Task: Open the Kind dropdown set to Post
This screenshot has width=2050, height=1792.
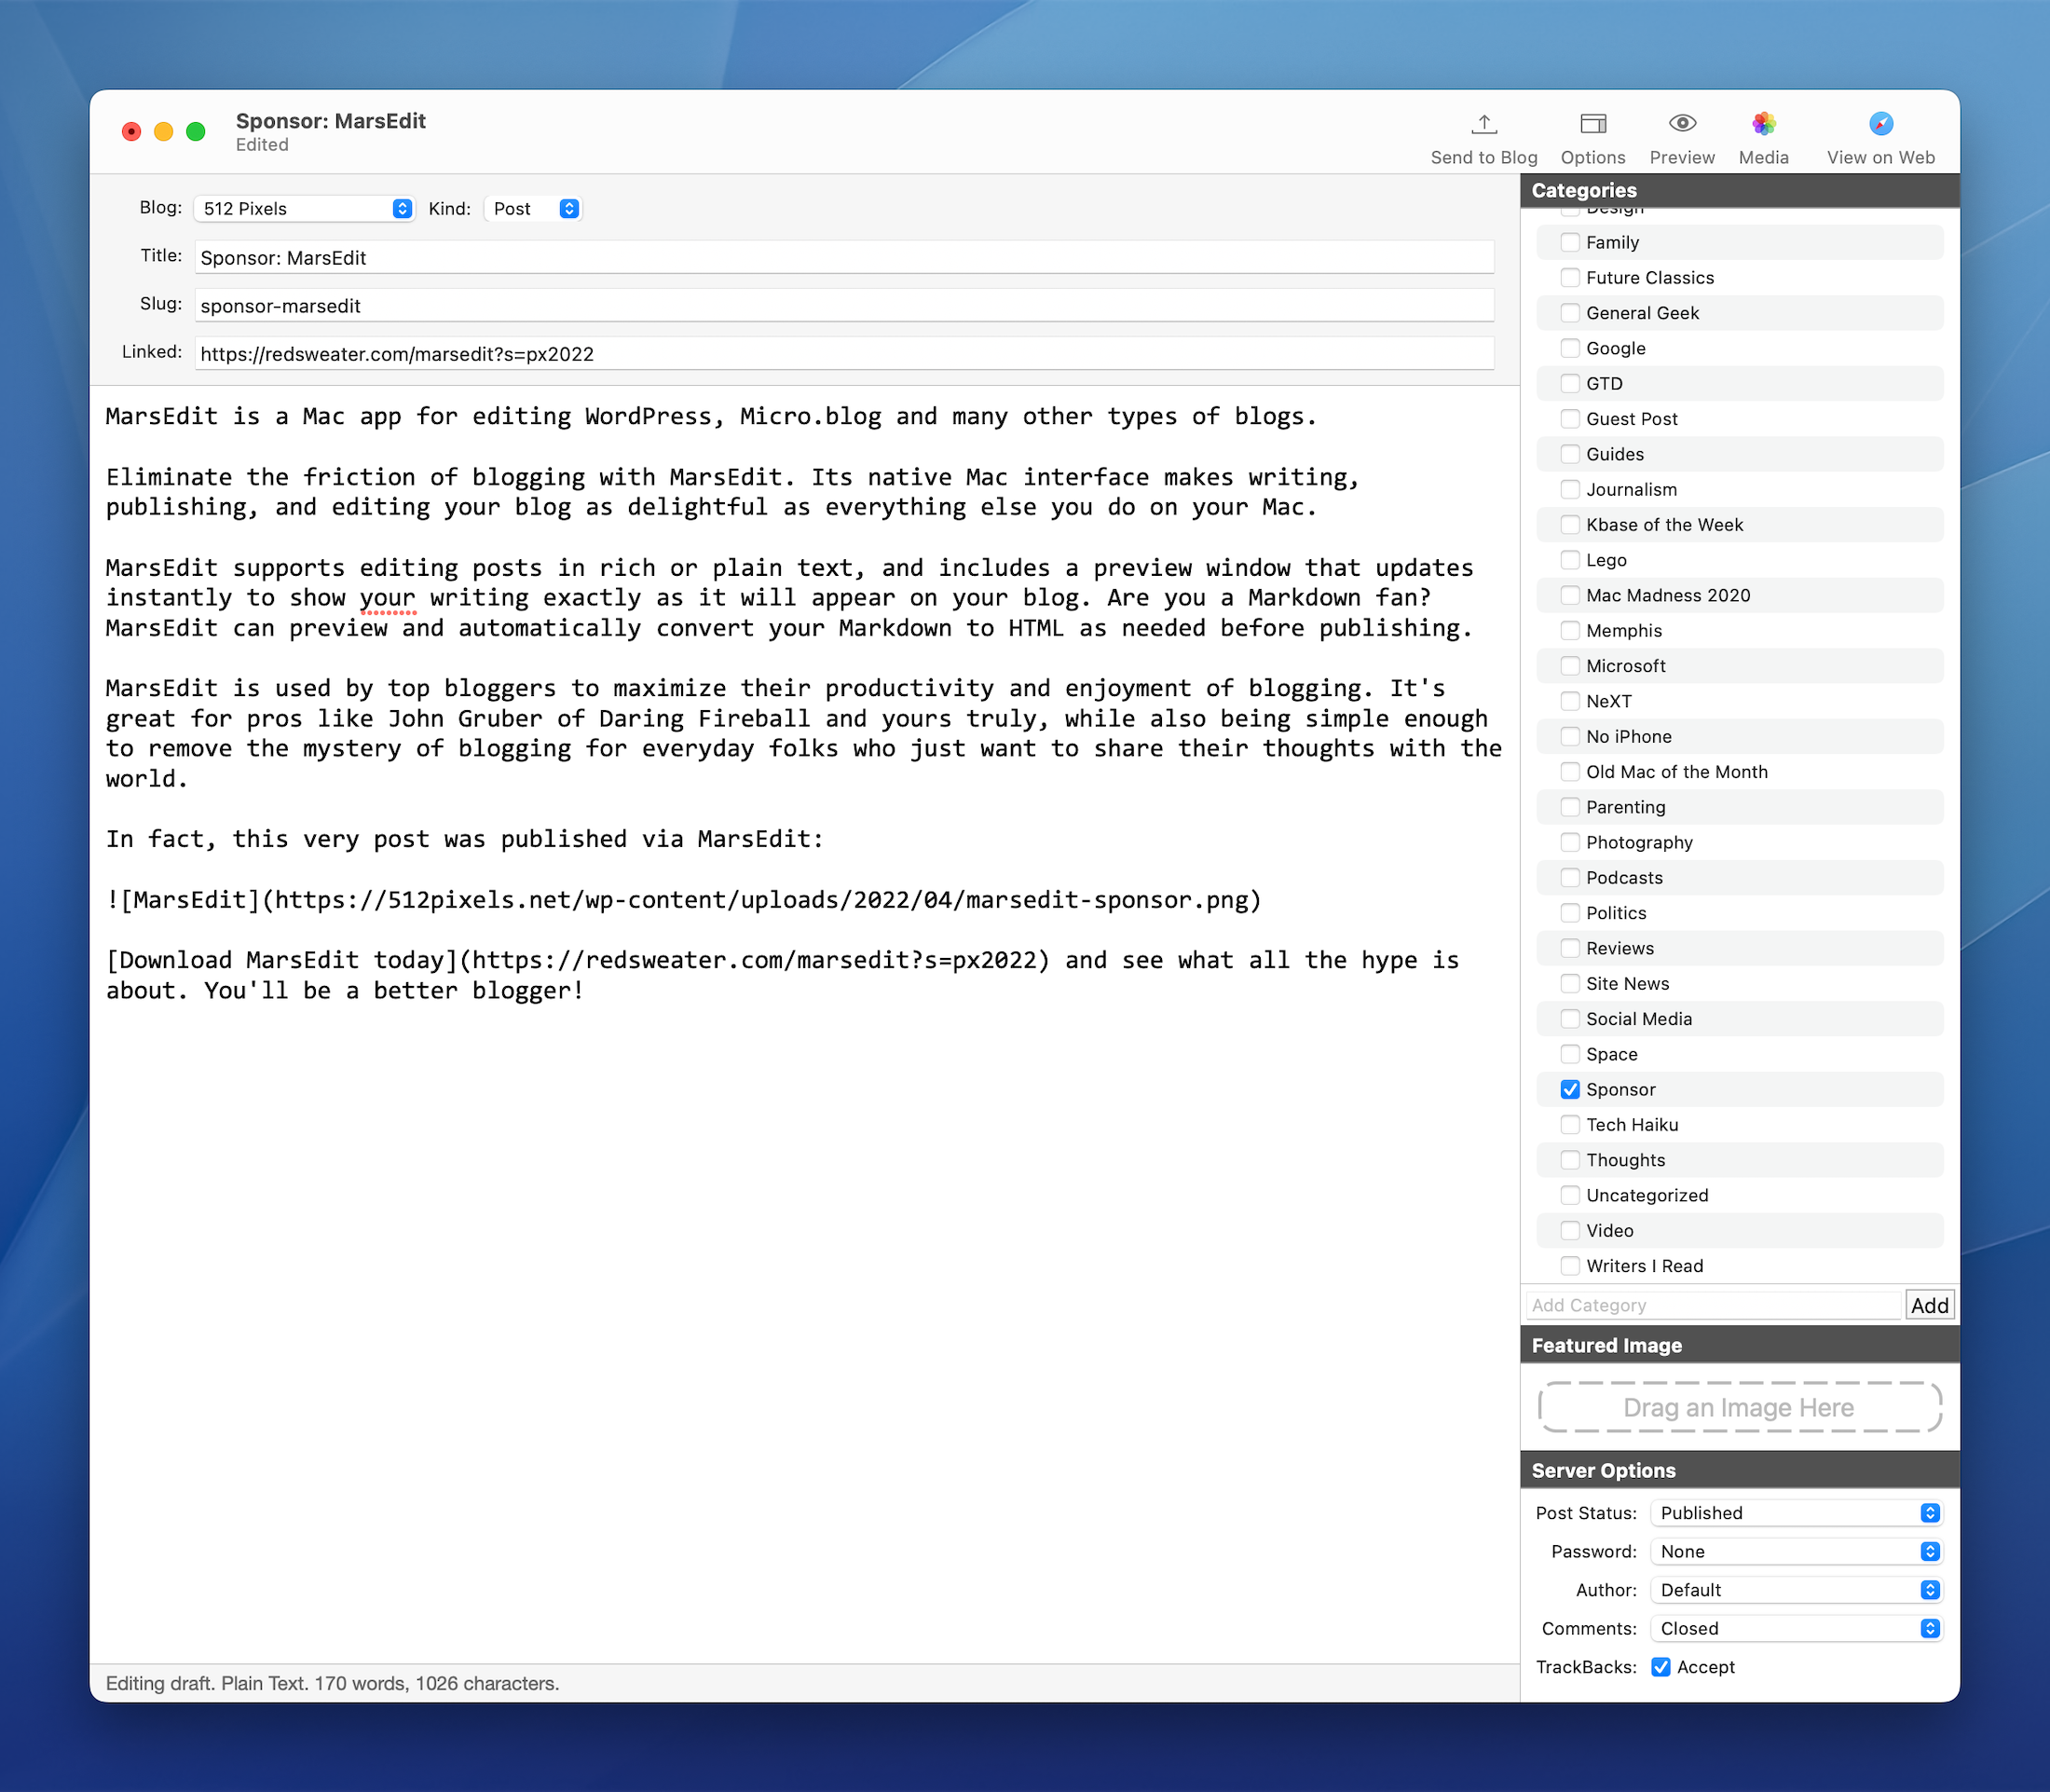Action: [533, 208]
